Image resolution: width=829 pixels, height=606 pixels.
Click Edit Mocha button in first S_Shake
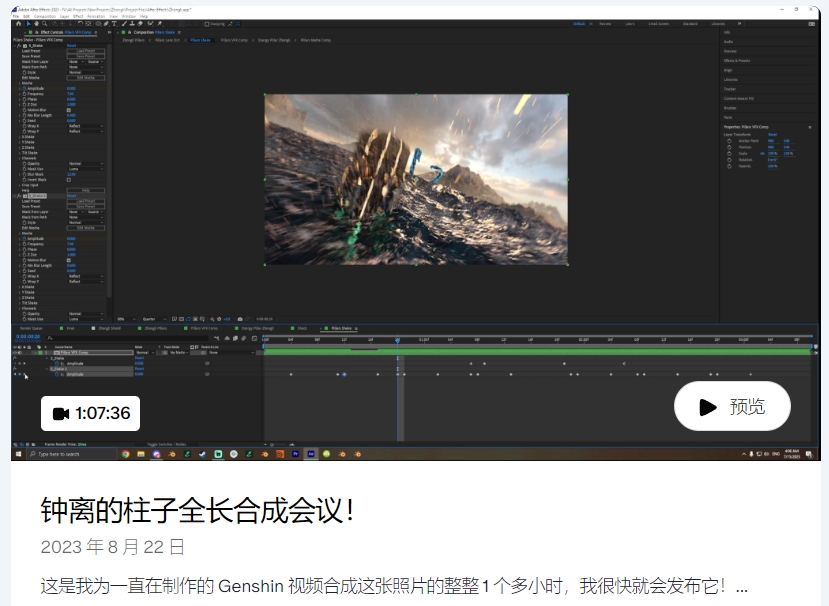click(86, 78)
